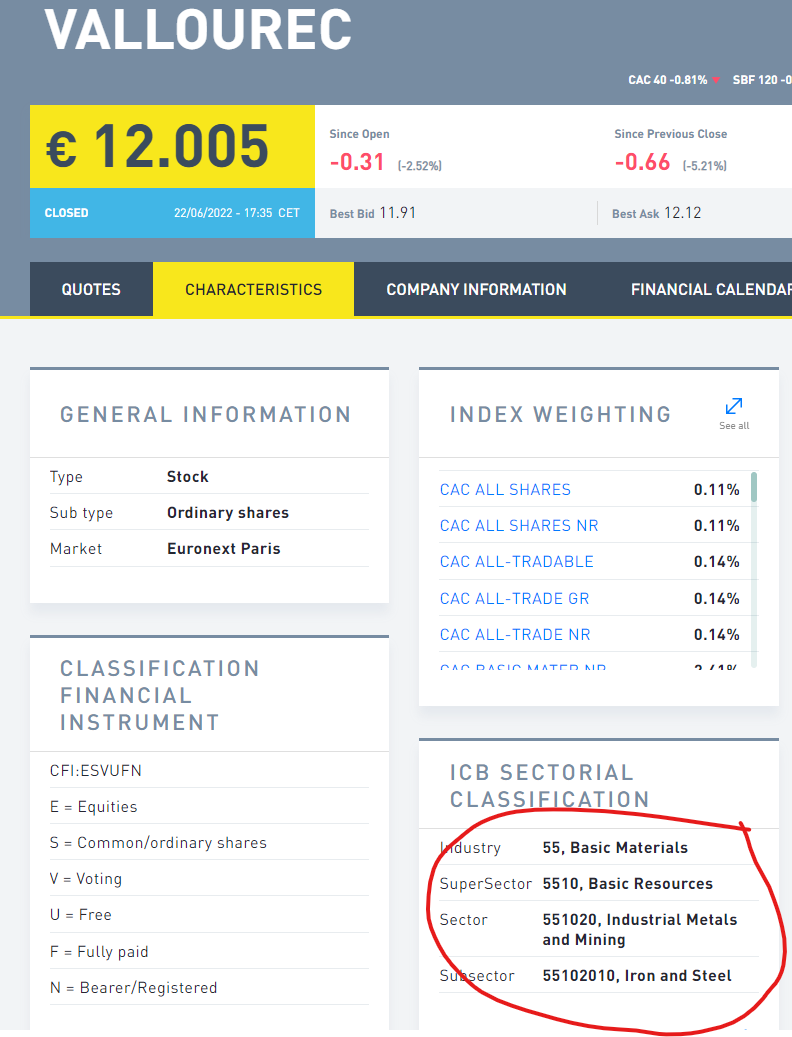The width and height of the screenshot is (792, 1037).
Task: Click the SBF 120 ticker entry
Action: tap(762, 80)
